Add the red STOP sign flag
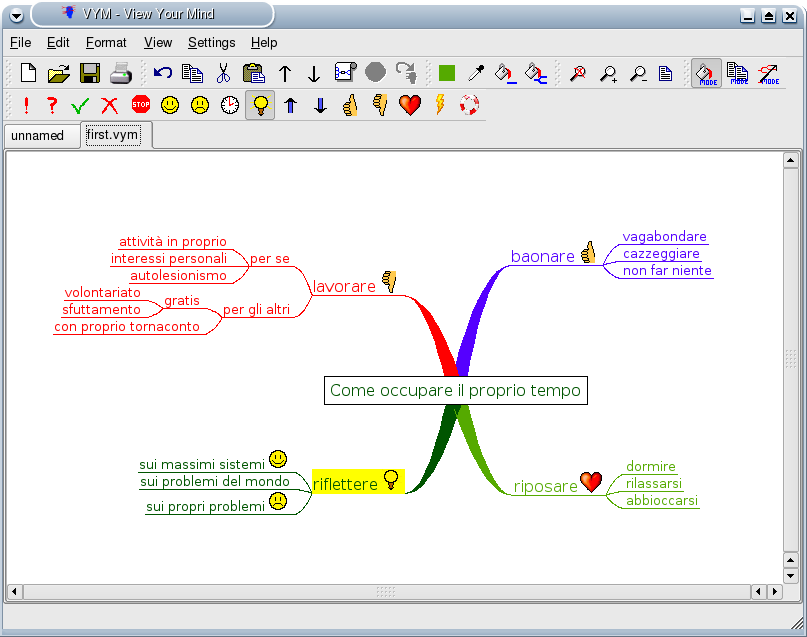This screenshot has width=807, height=637. [141, 105]
